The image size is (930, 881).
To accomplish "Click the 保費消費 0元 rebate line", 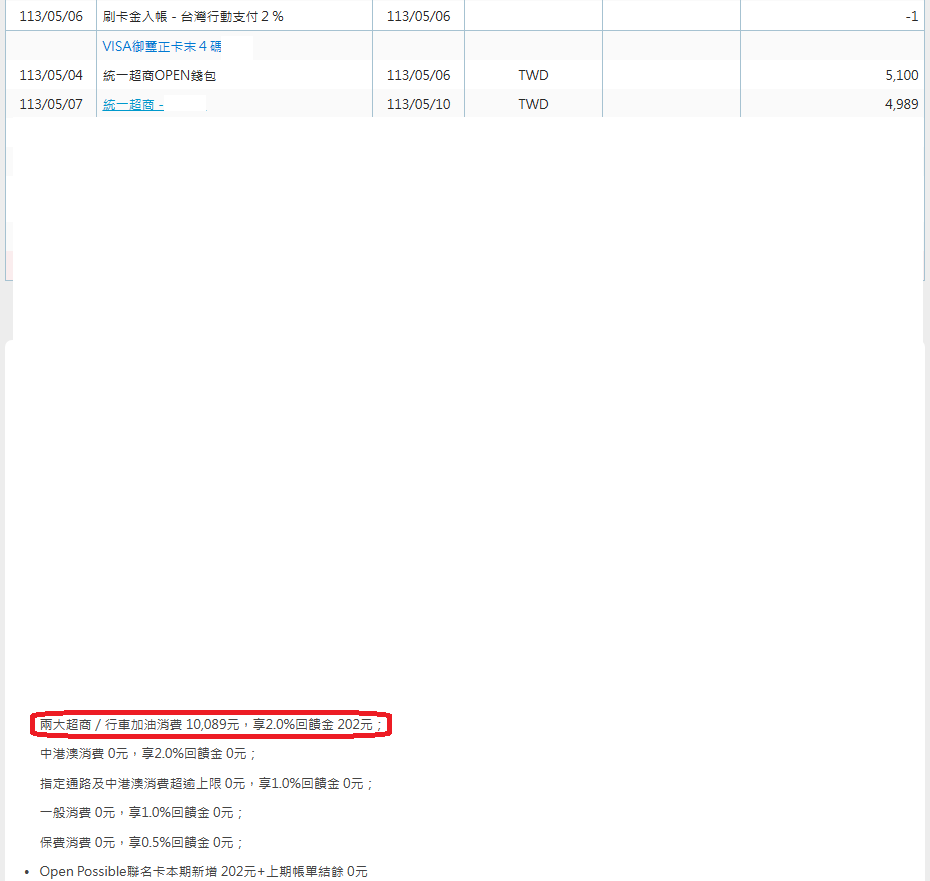I will (x=141, y=843).
